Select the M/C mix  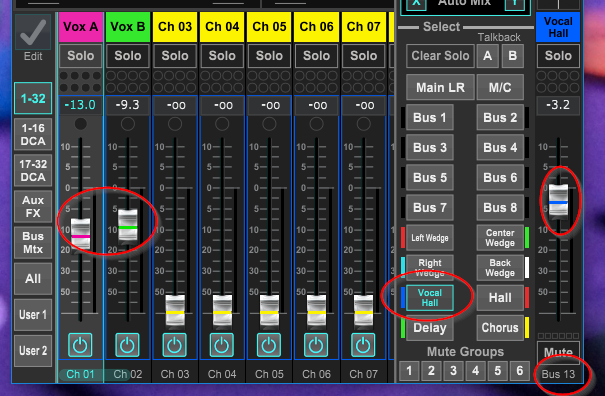click(500, 87)
